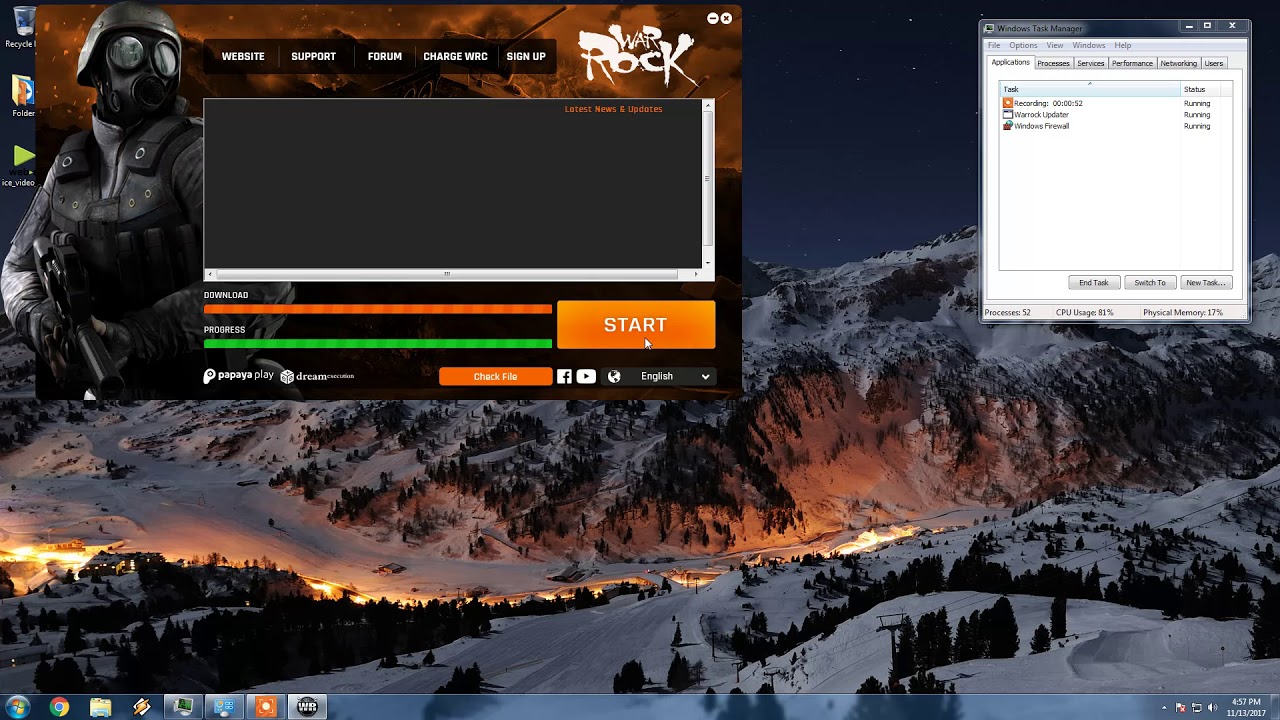Switch to the Applications tab
The width and height of the screenshot is (1280, 720).
click(1010, 62)
